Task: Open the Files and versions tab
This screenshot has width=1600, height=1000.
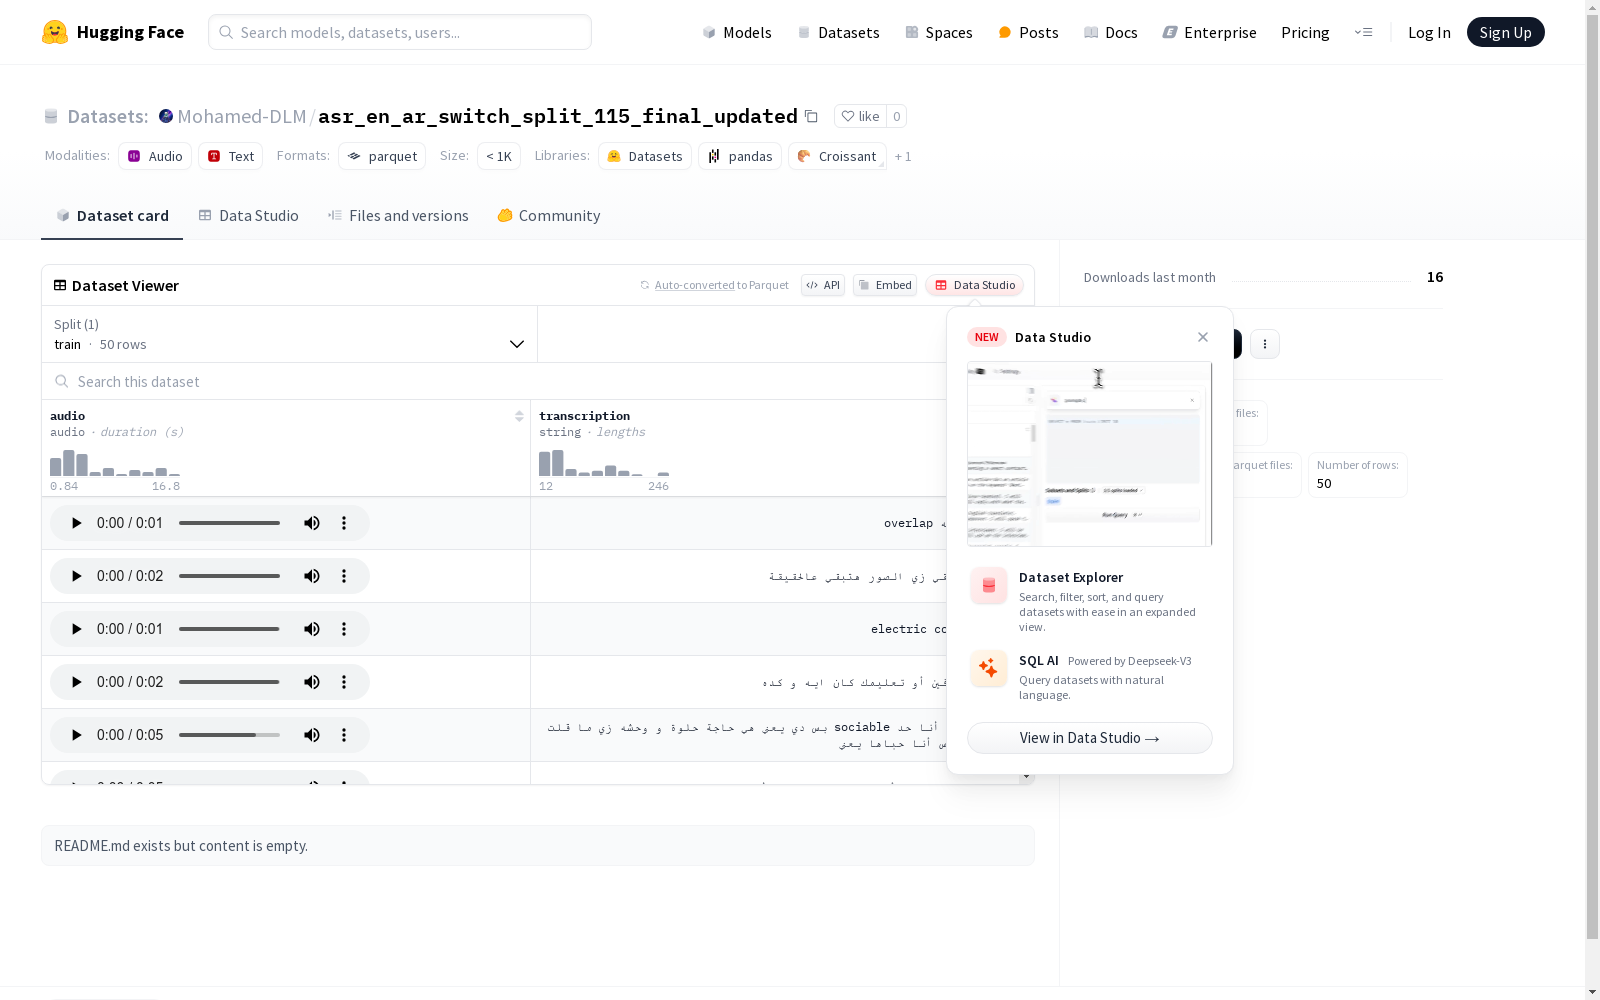Action: (x=398, y=216)
